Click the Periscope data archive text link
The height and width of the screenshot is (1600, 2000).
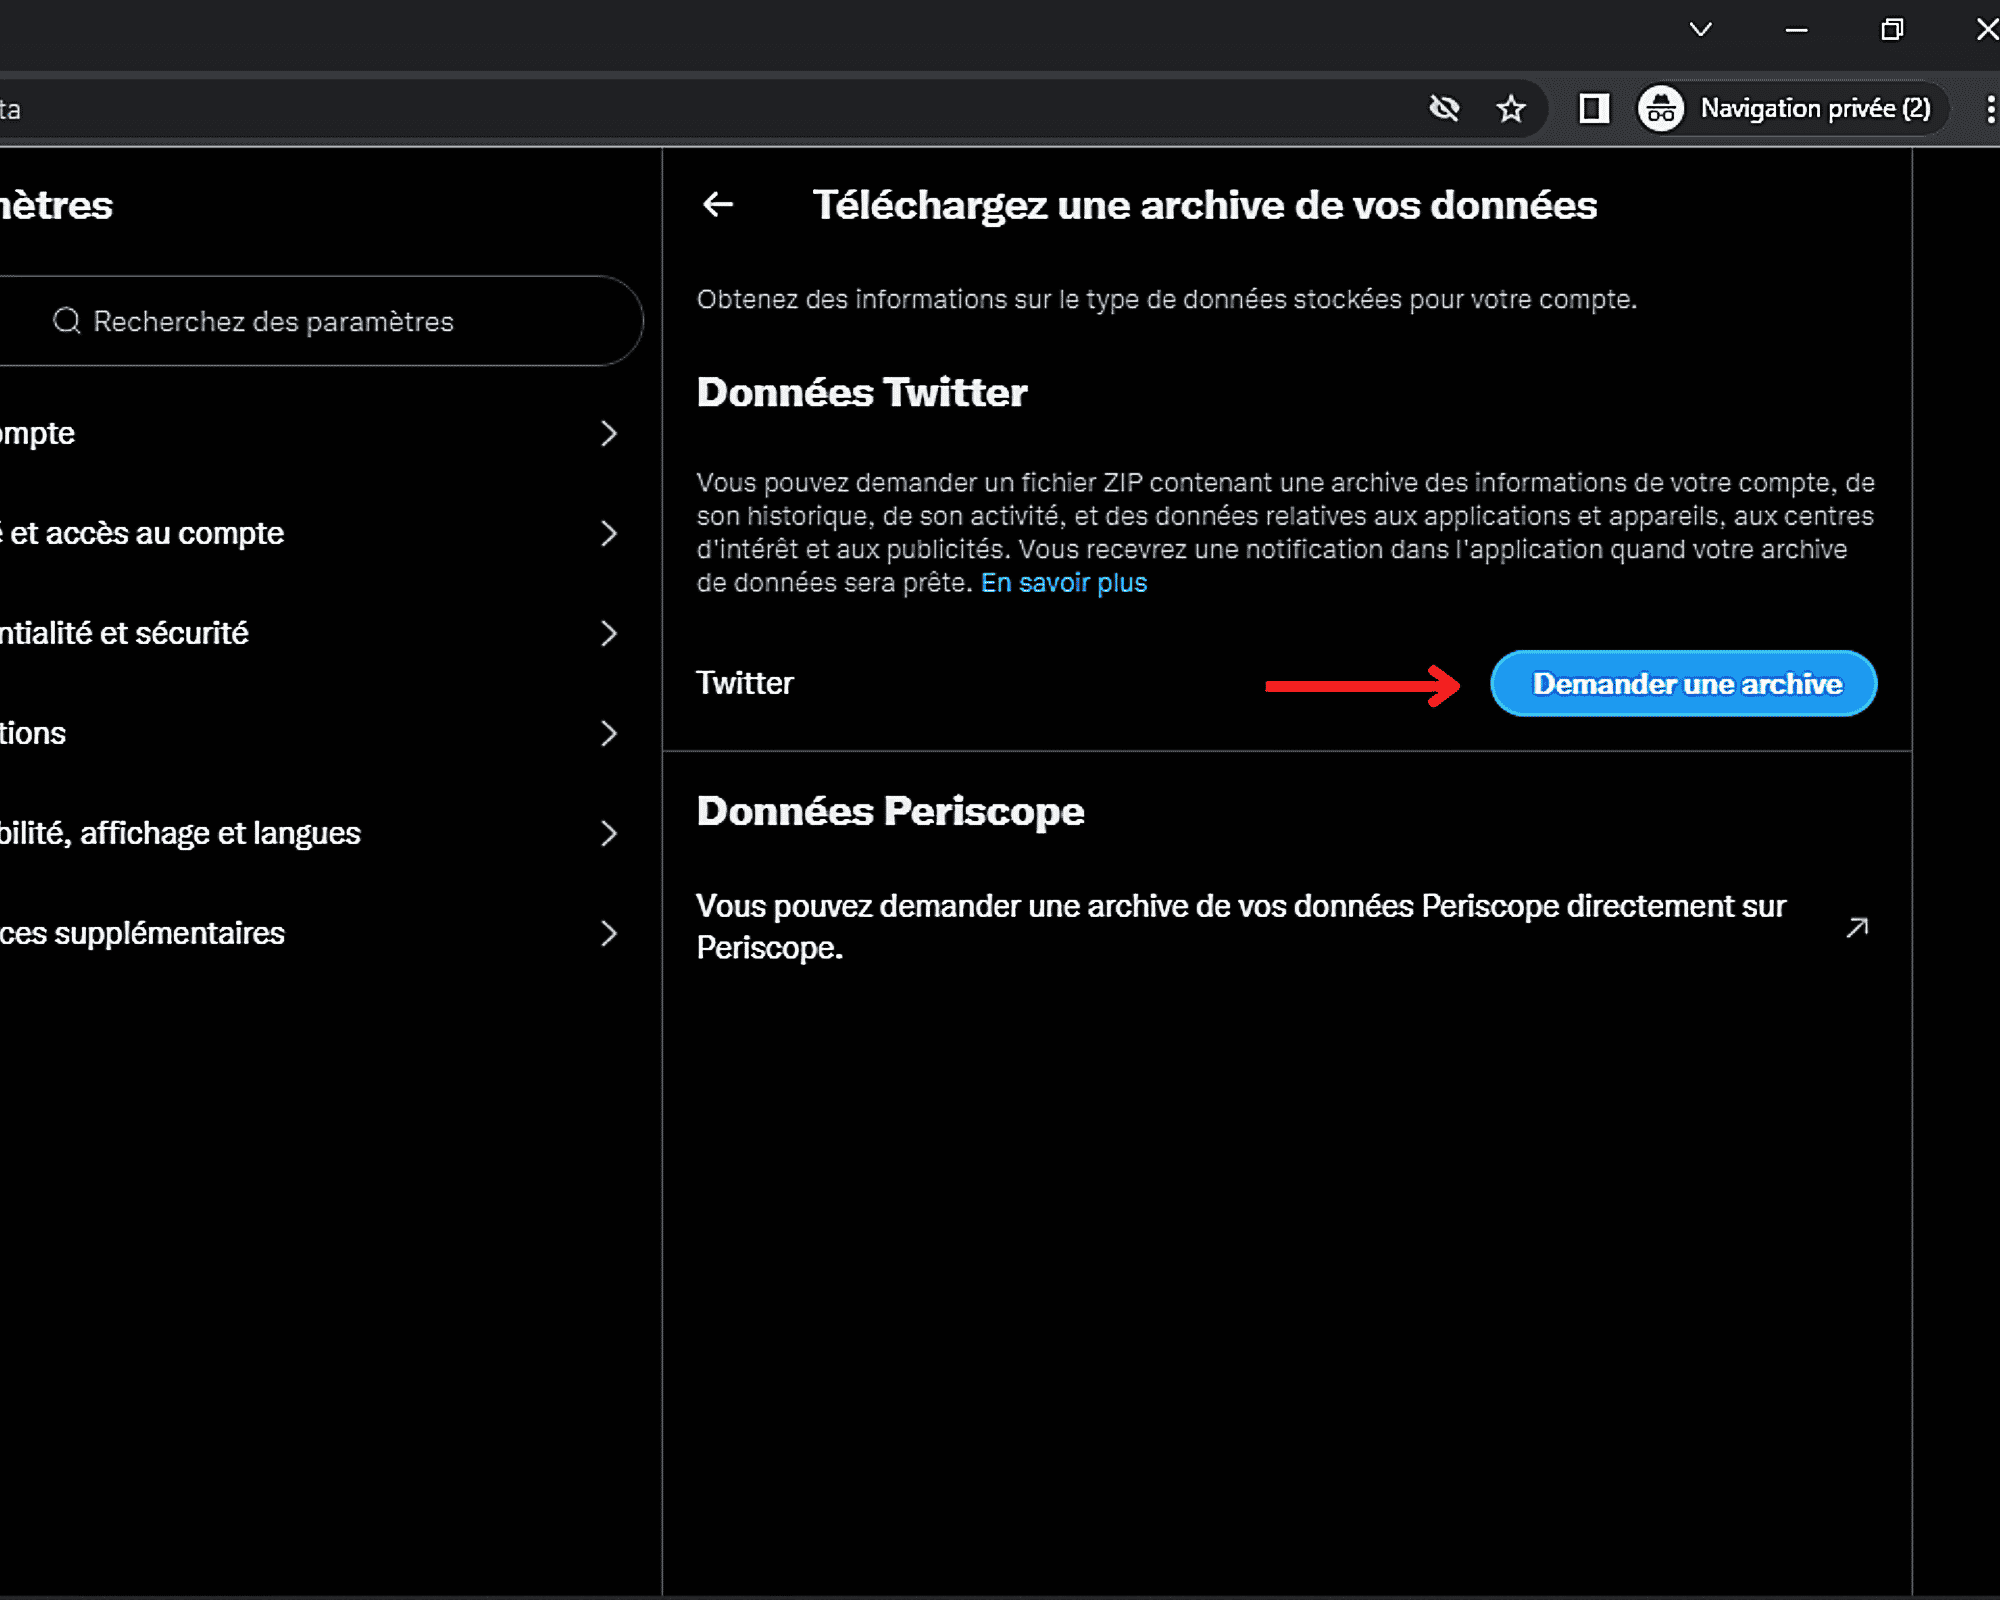pyautogui.click(x=1241, y=927)
